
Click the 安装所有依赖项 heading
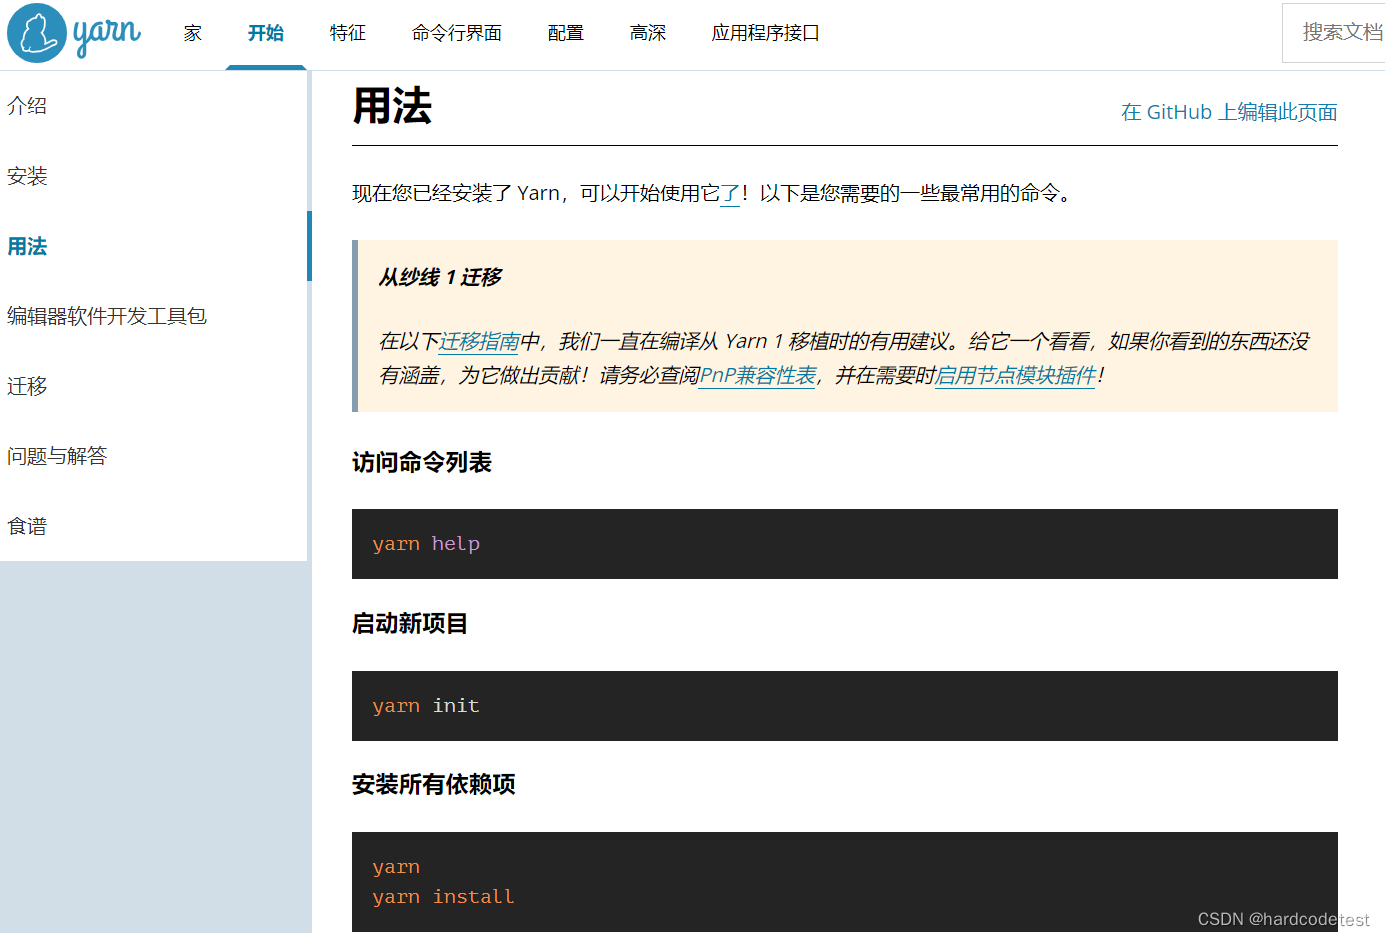click(x=434, y=785)
